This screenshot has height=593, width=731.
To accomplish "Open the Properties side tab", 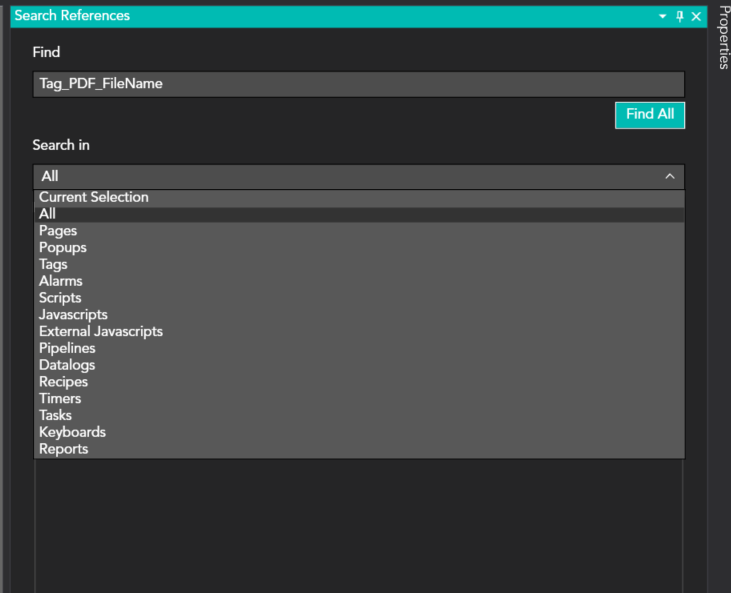I will click(x=724, y=38).
